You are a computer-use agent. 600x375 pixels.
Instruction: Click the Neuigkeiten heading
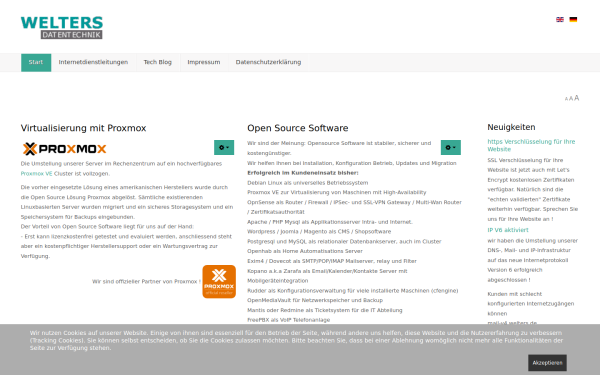tap(511, 127)
